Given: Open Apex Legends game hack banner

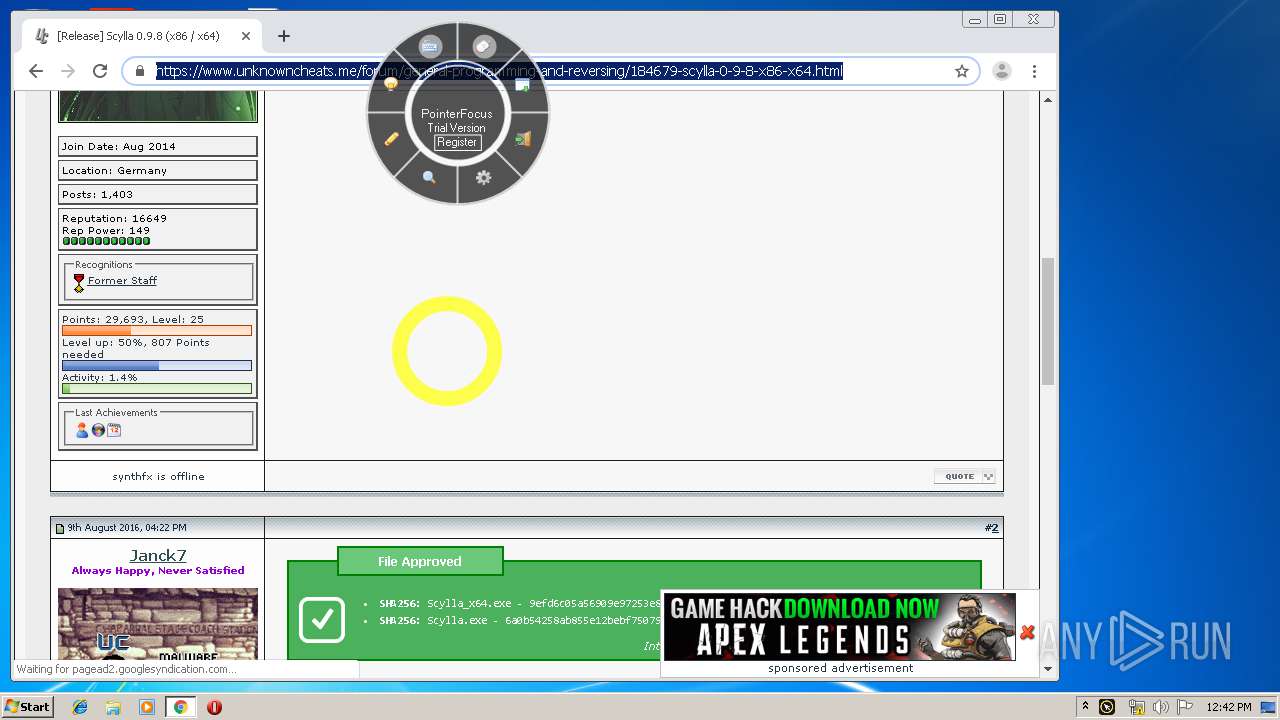Looking at the screenshot, I should 840,627.
